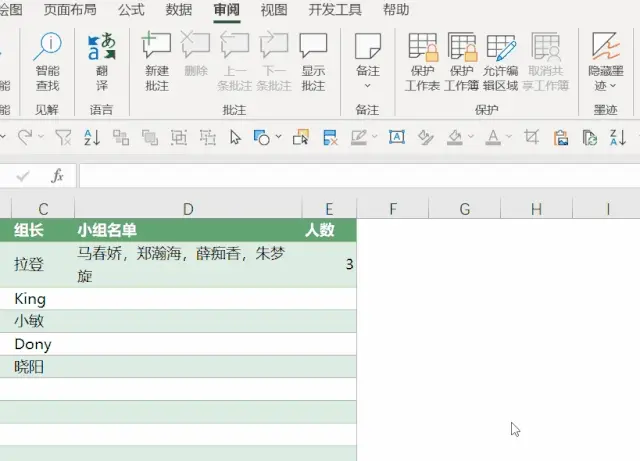
Task: Insert a text box
Action: pyautogui.click(x=397, y=137)
